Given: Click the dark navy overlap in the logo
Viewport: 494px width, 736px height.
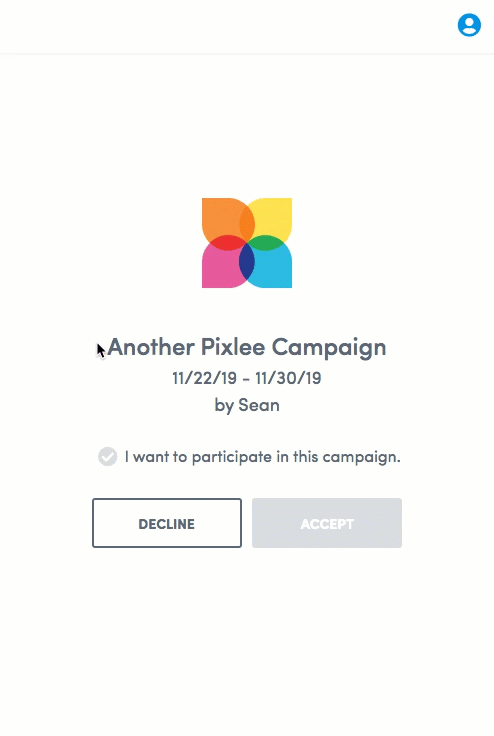Looking at the screenshot, I should point(247,262).
